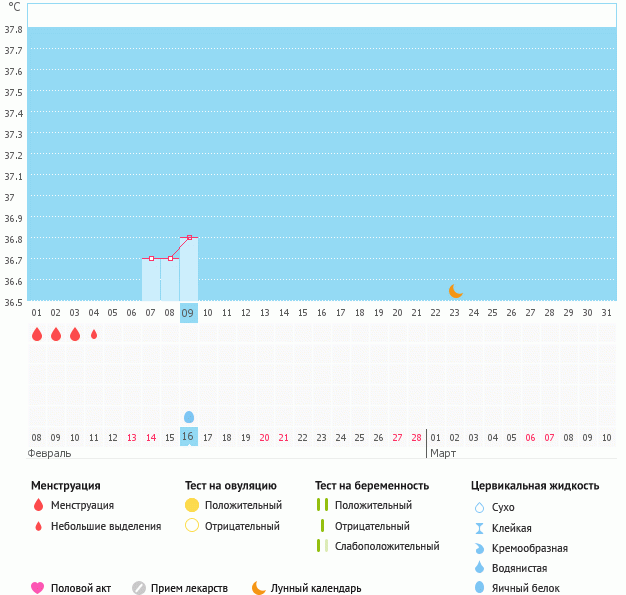
Task: Click the yellow circle for Положительный ovulation test
Action: point(192,505)
